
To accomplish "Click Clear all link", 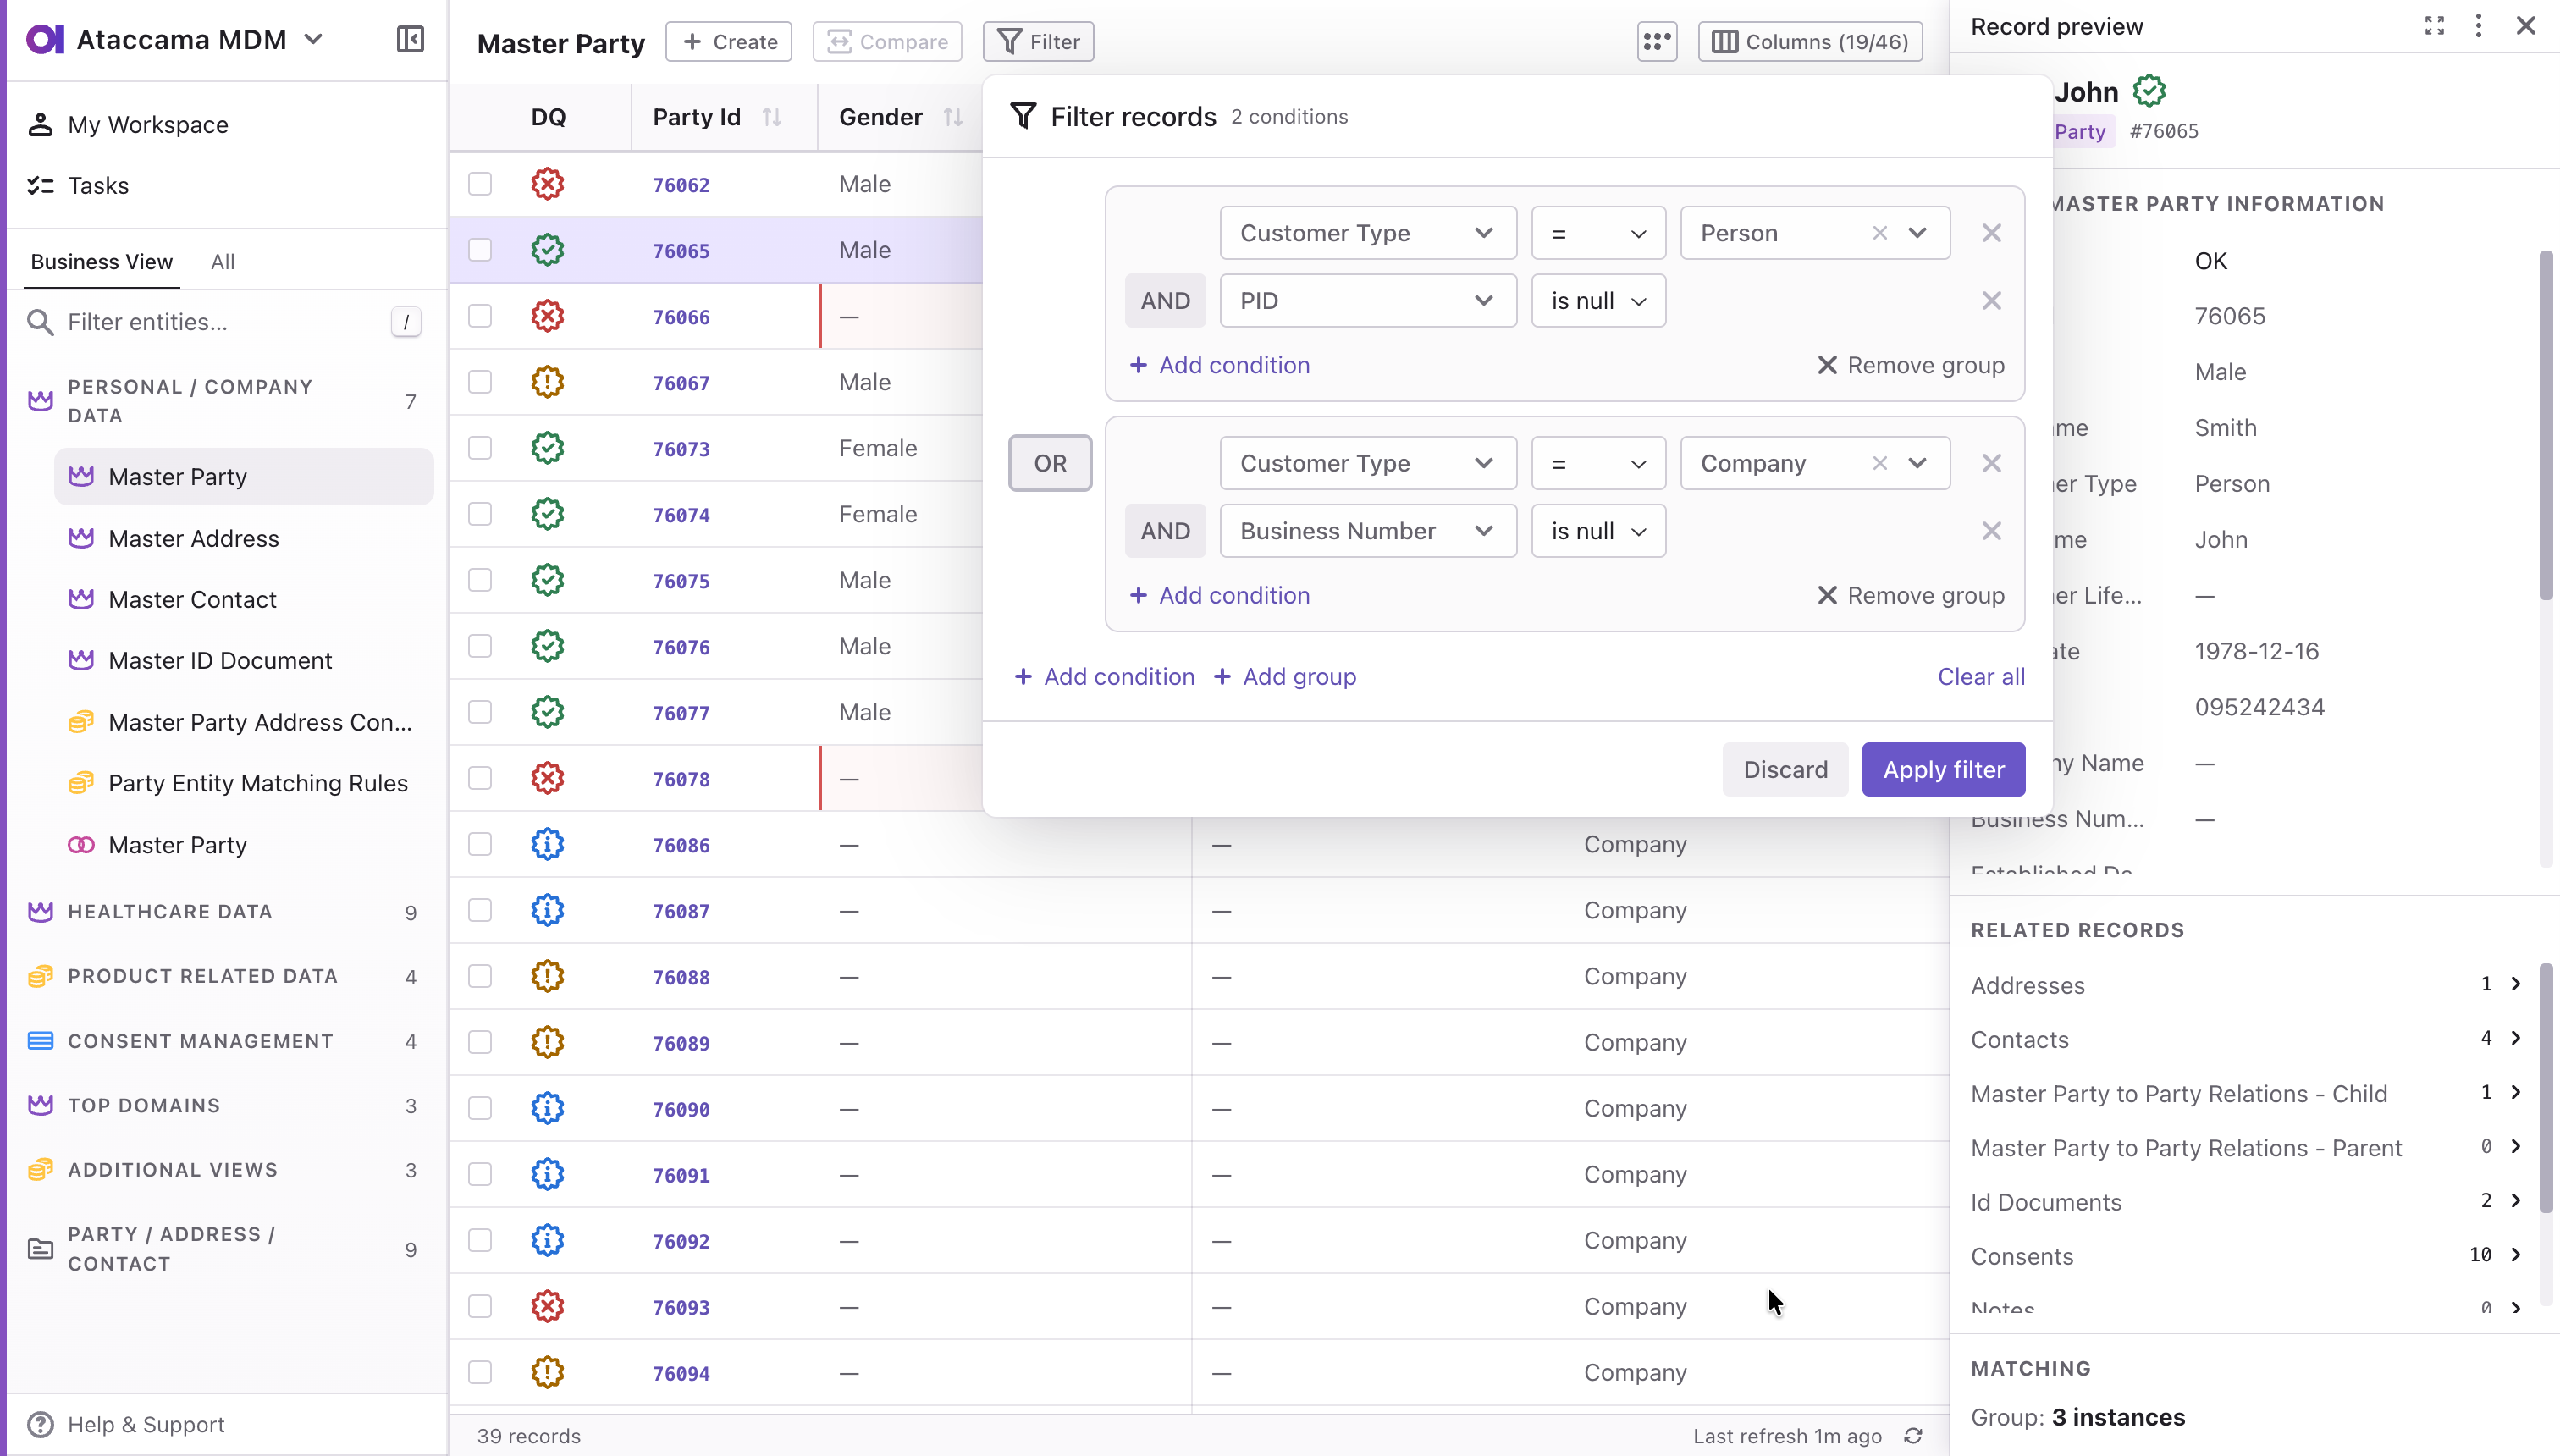I will coord(1981,677).
